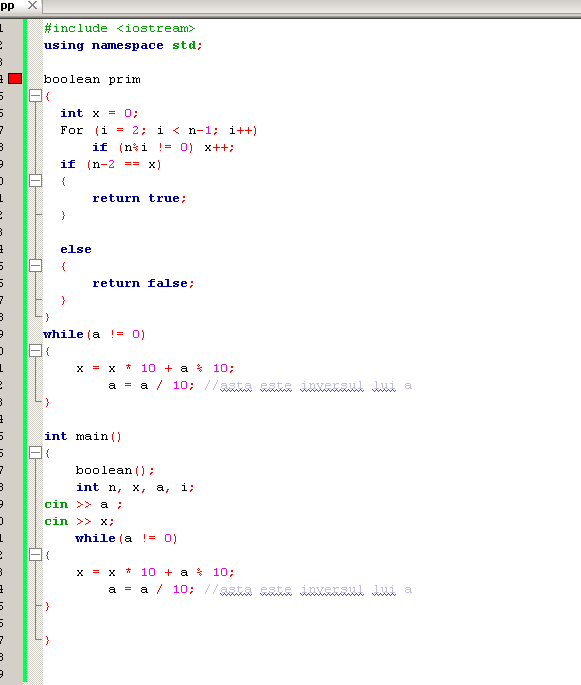Click on 'cin >> a ;' line
Image resolution: width=581 pixels, height=685 pixels.
(x=83, y=505)
